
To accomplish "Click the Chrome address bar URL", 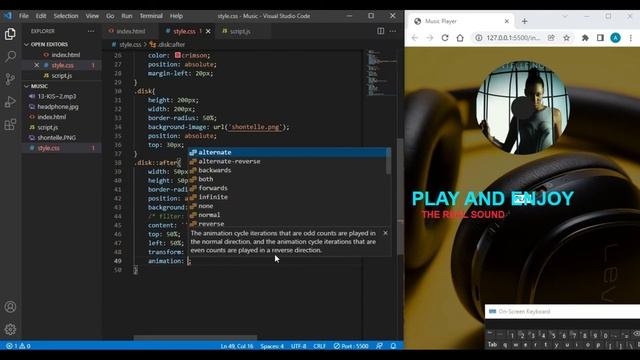I will pos(513,38).
